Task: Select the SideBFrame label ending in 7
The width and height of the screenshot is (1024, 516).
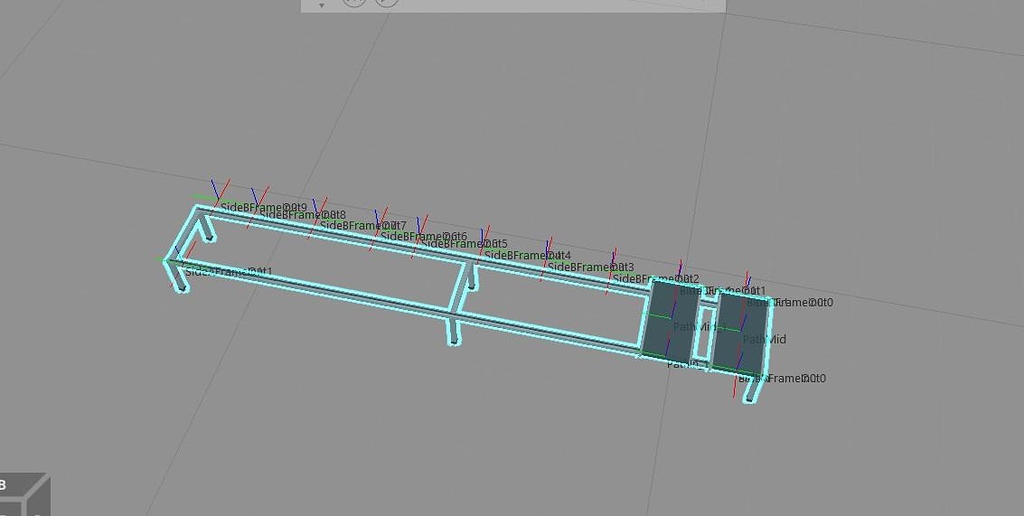Action: [362, 225]
